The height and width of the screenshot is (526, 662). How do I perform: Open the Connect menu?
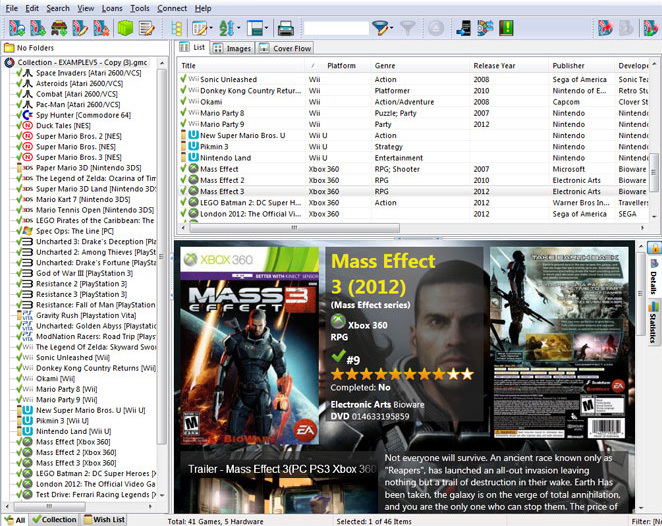pyautogui.click(x=172, y=8)
